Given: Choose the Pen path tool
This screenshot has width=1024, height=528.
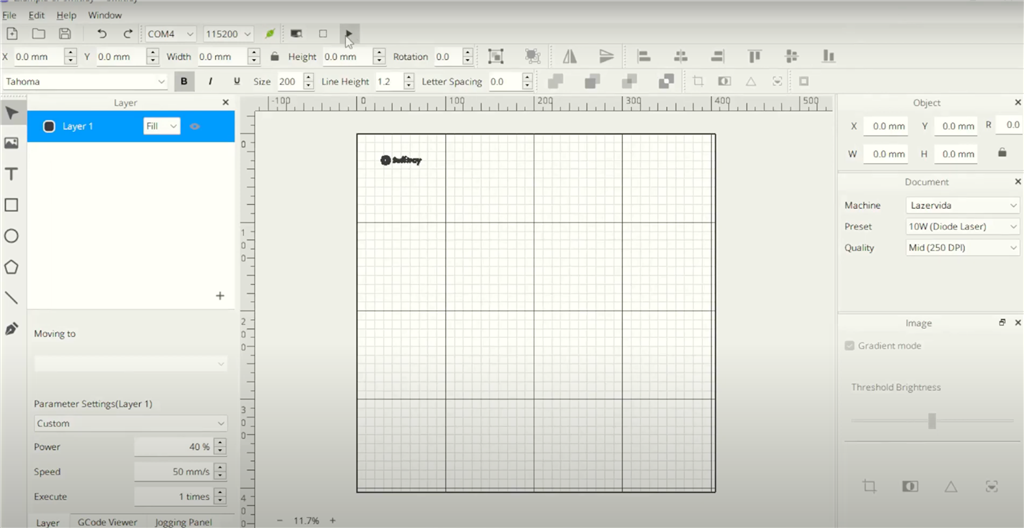Looking at the screenshot, I should [x=12, y=329].
